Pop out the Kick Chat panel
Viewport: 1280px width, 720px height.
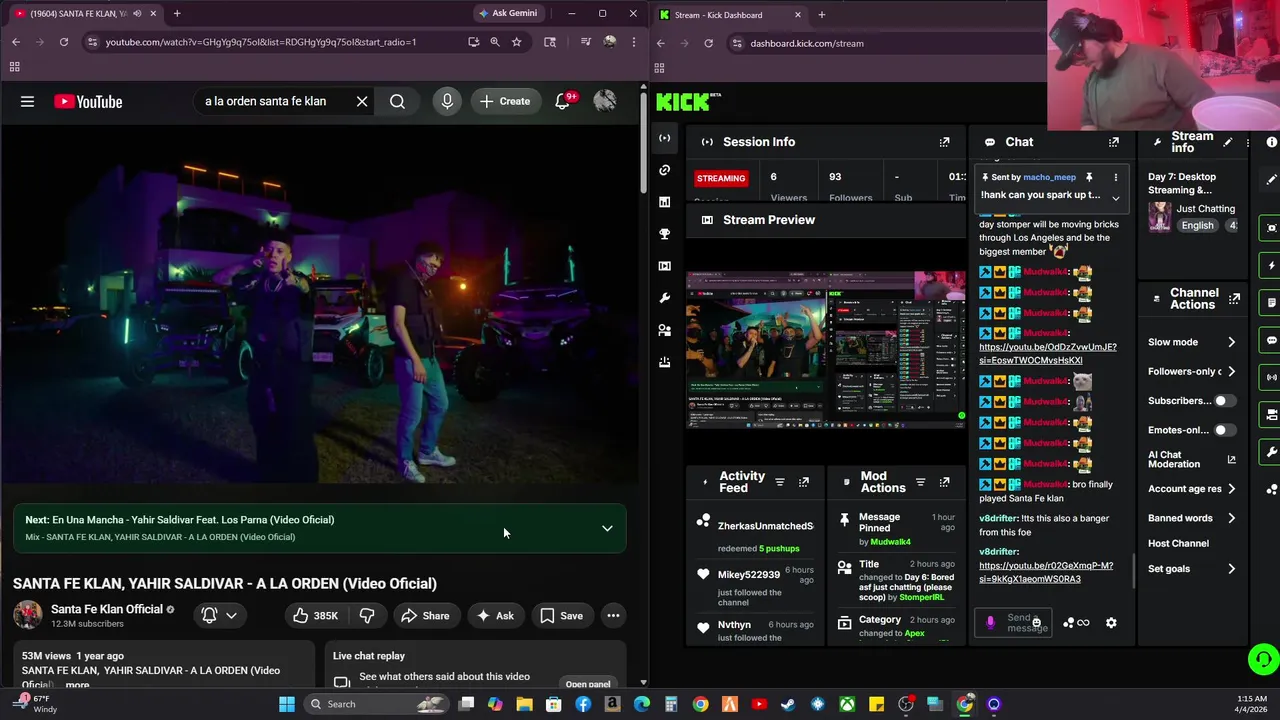[x=1114, y=142]
